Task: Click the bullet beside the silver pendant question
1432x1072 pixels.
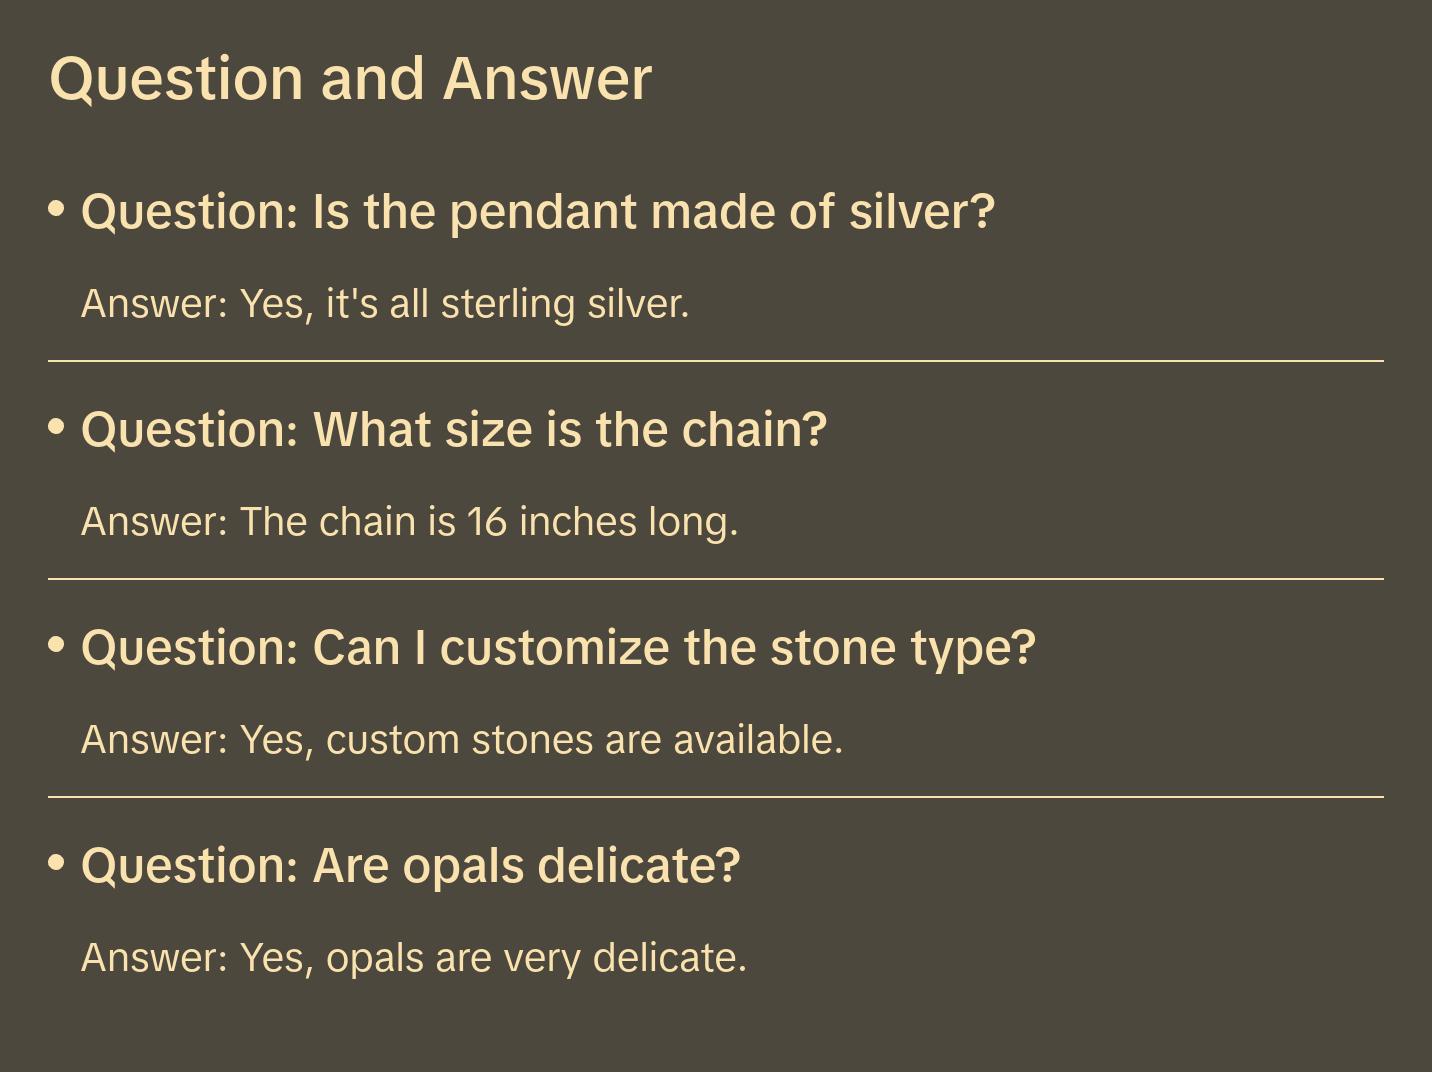Action: pos(57,209)
